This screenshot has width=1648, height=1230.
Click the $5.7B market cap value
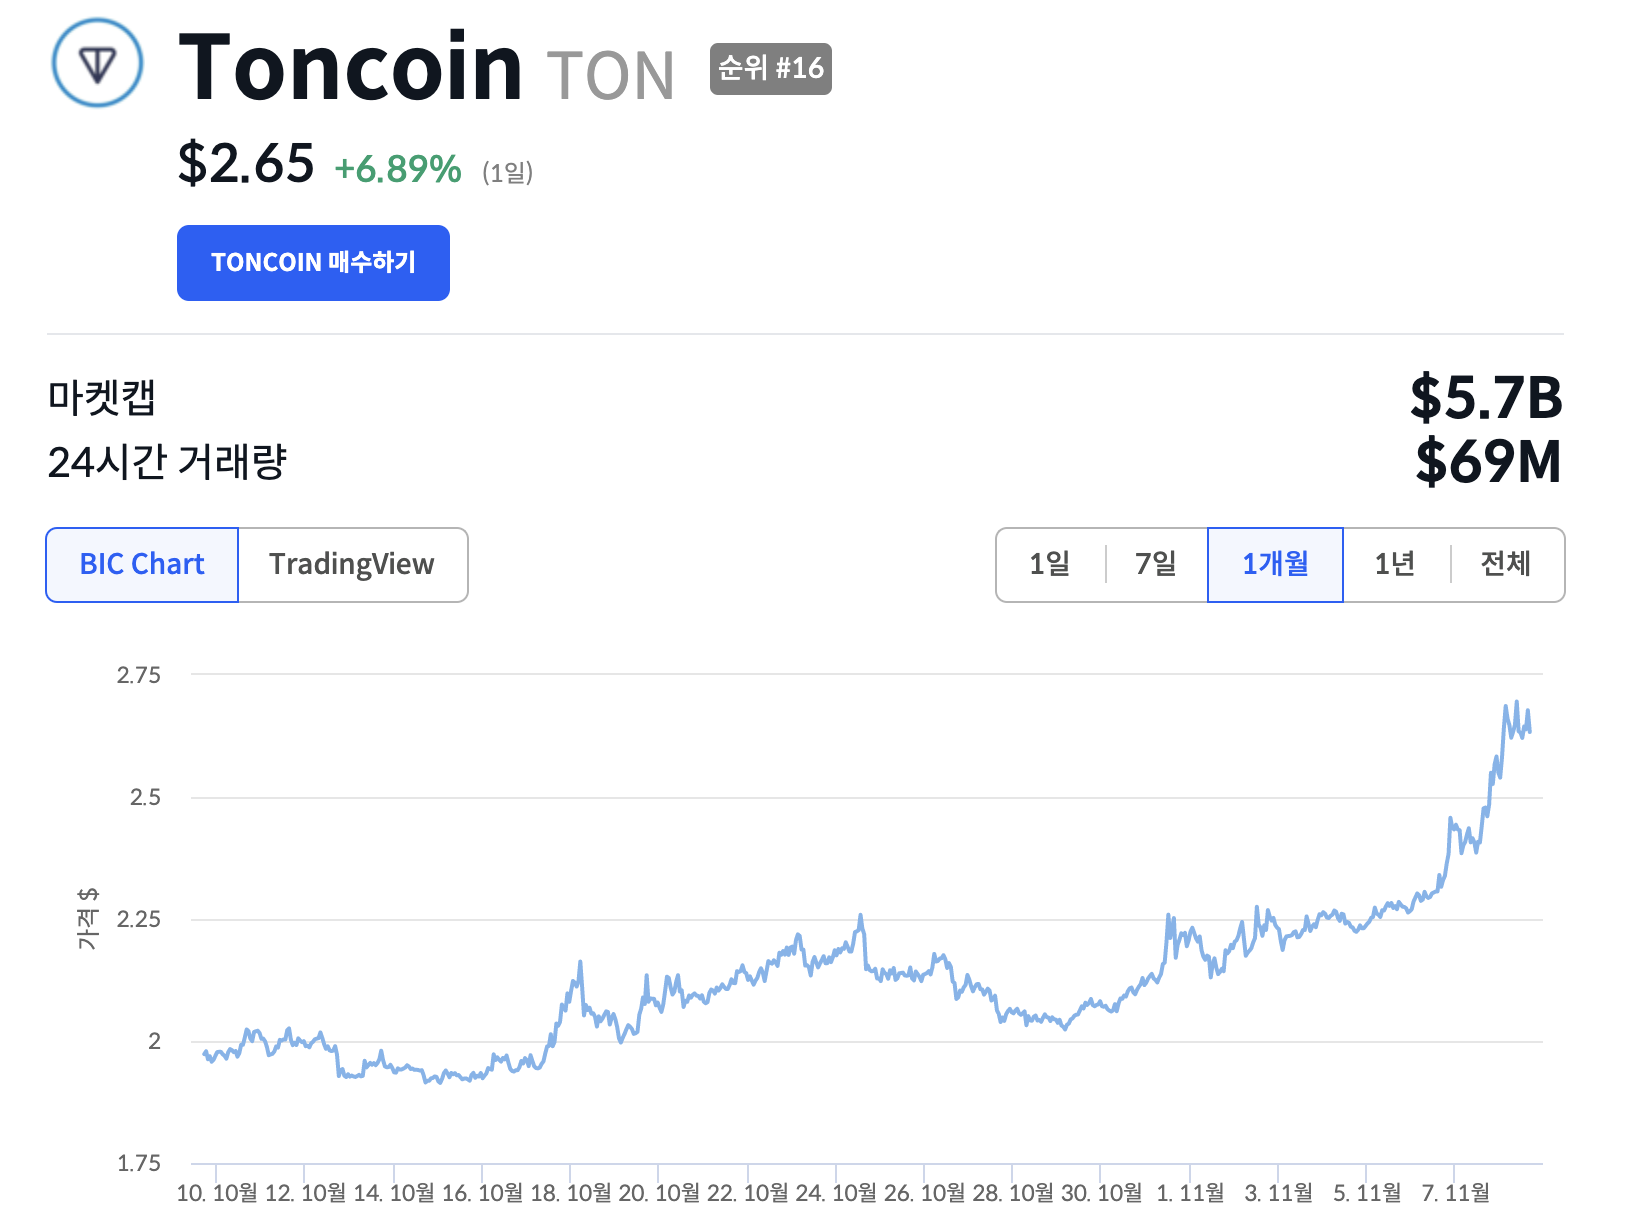(x=1486, y=398)
